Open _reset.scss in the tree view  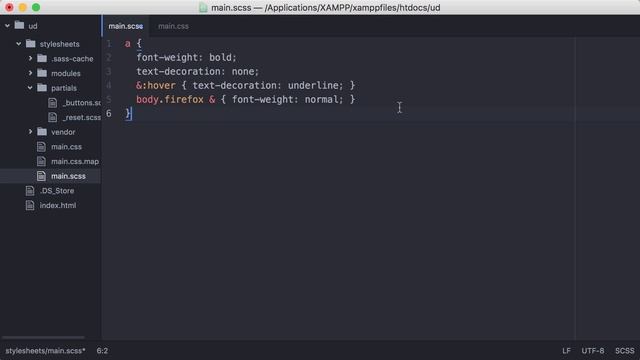coord(82,117)
